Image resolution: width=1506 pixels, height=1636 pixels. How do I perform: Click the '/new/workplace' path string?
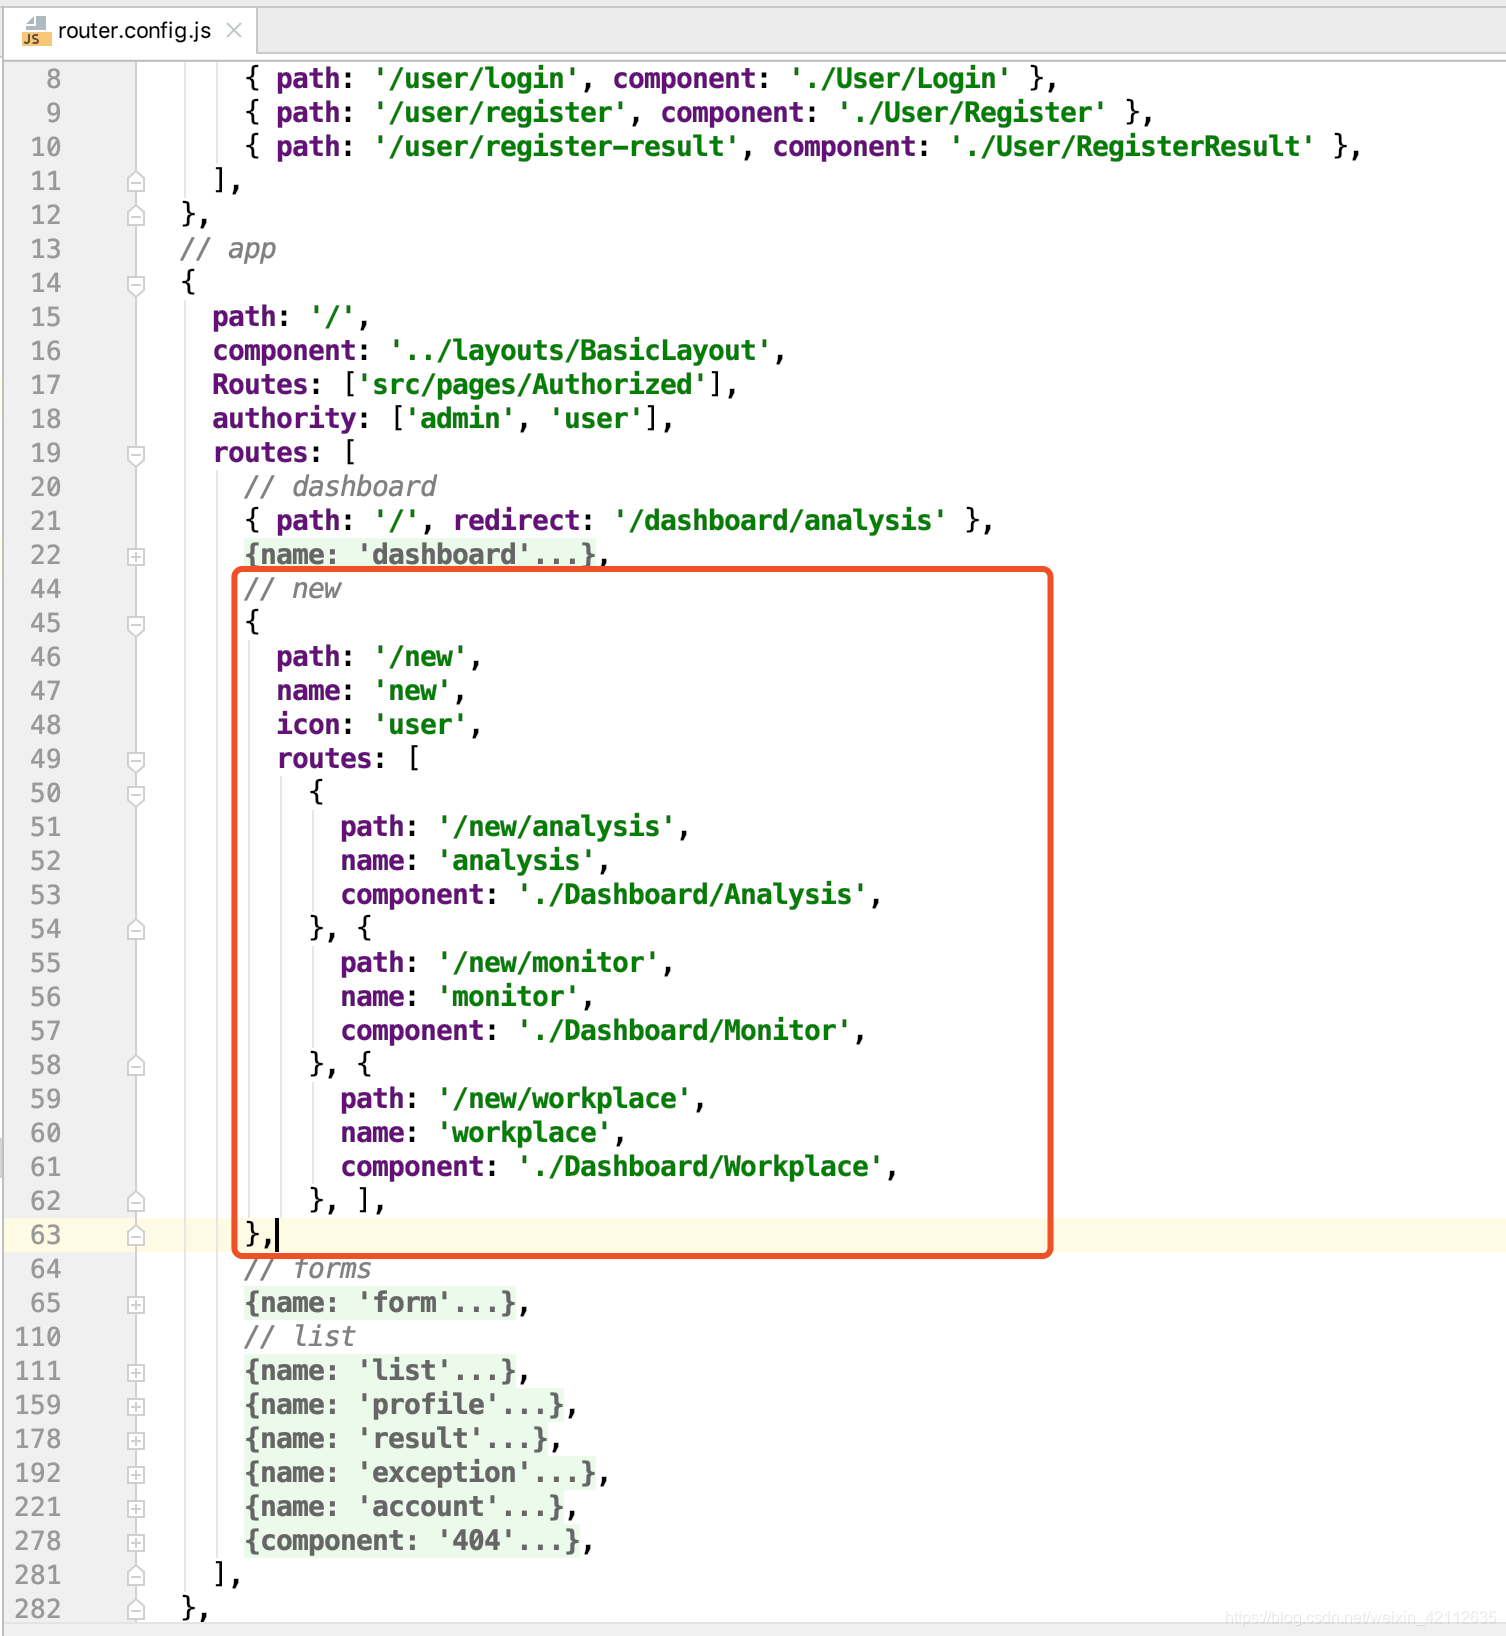[x=565, y=1099]
